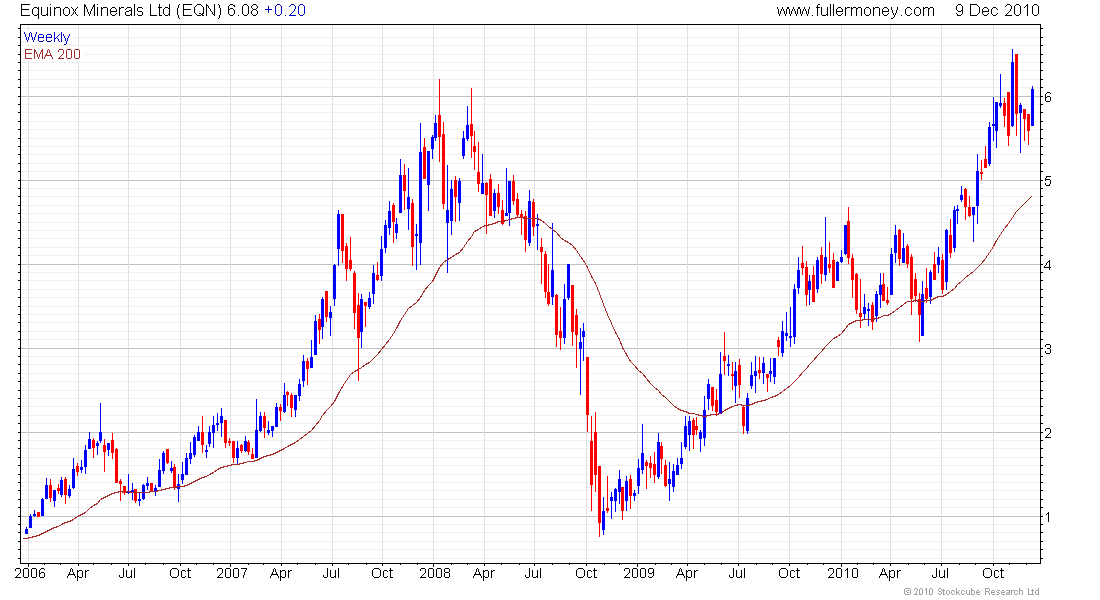Click the '+0.20' price change value

285,11
